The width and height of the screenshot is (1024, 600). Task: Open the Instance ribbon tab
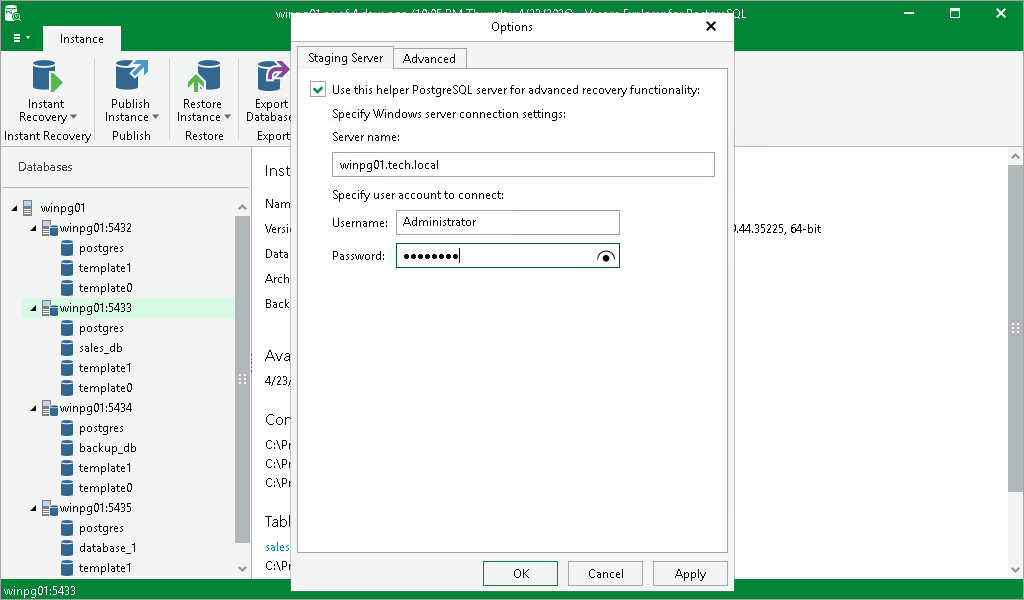pos(82,39)
